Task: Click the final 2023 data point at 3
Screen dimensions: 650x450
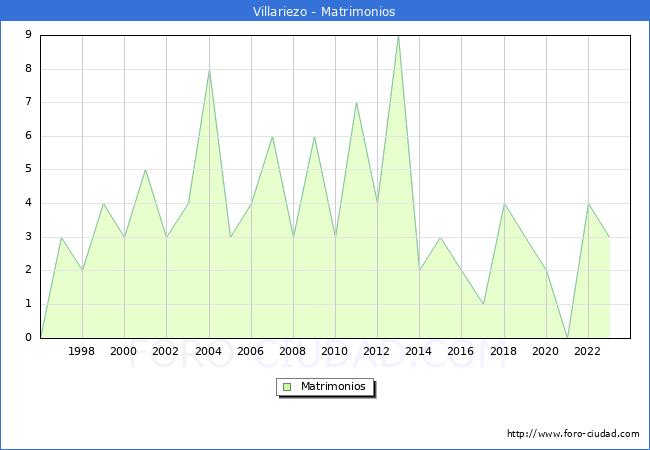Action: [609, 237]
